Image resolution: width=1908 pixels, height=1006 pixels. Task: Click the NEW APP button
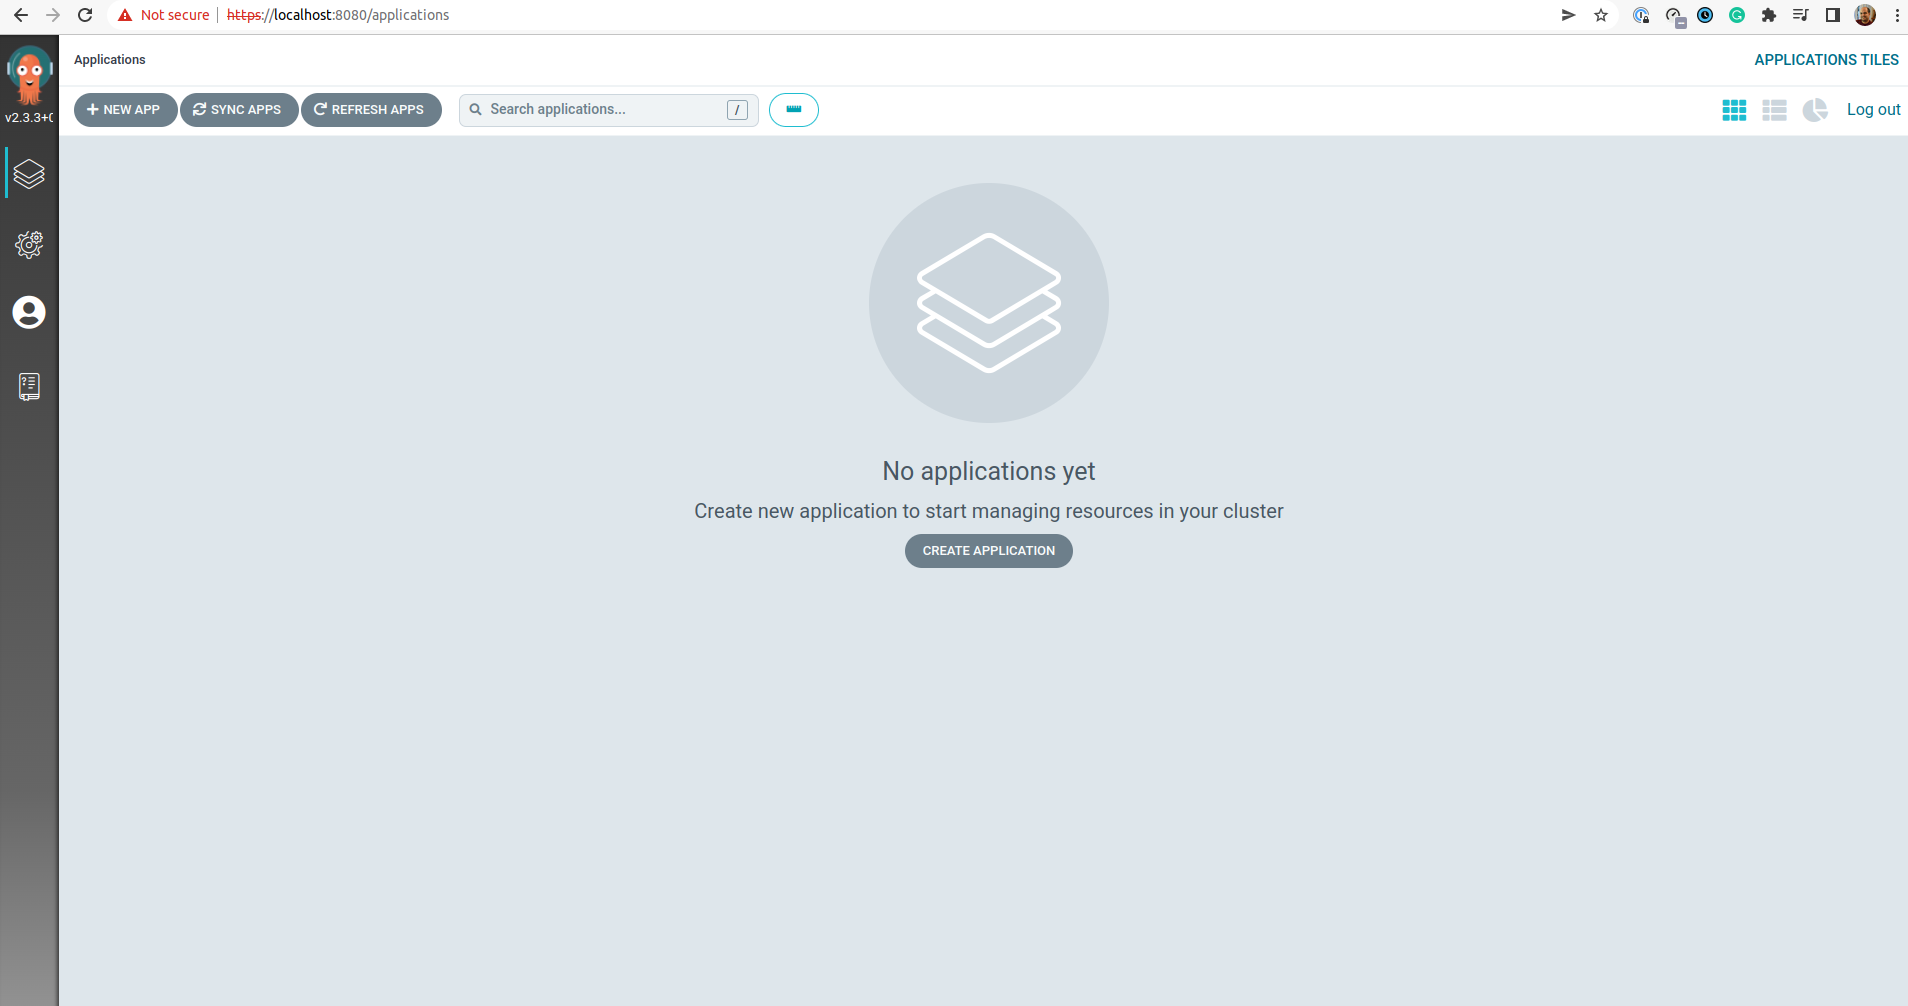tap(125, 110)
